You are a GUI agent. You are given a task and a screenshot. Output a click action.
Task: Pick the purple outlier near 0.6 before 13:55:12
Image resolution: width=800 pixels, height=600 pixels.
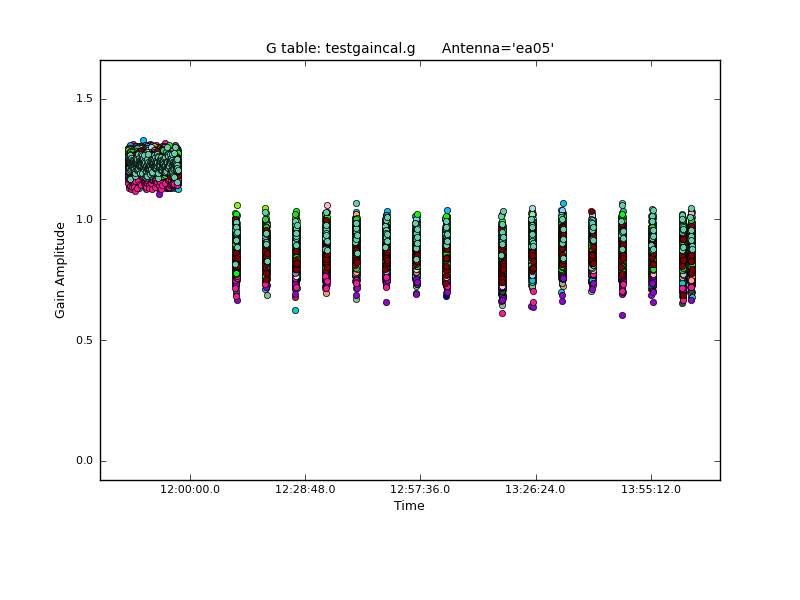point(622,315)
